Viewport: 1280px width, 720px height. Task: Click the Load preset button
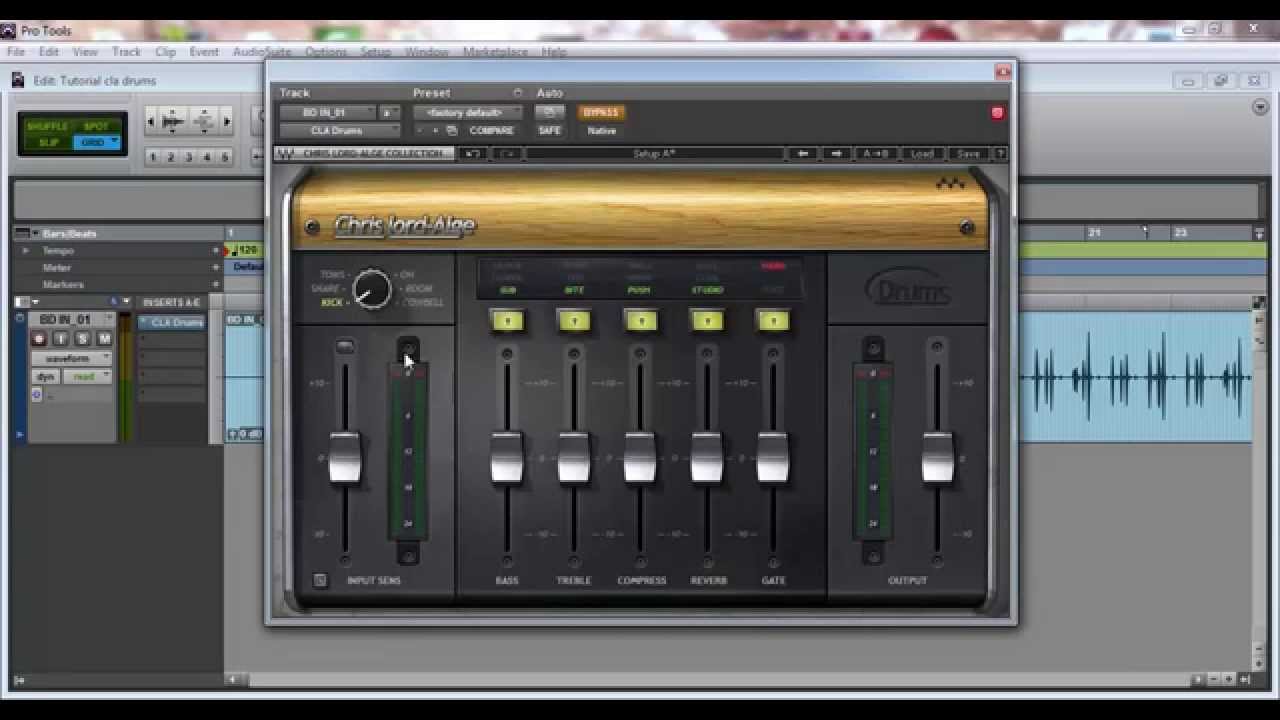(x=922, y=153)
